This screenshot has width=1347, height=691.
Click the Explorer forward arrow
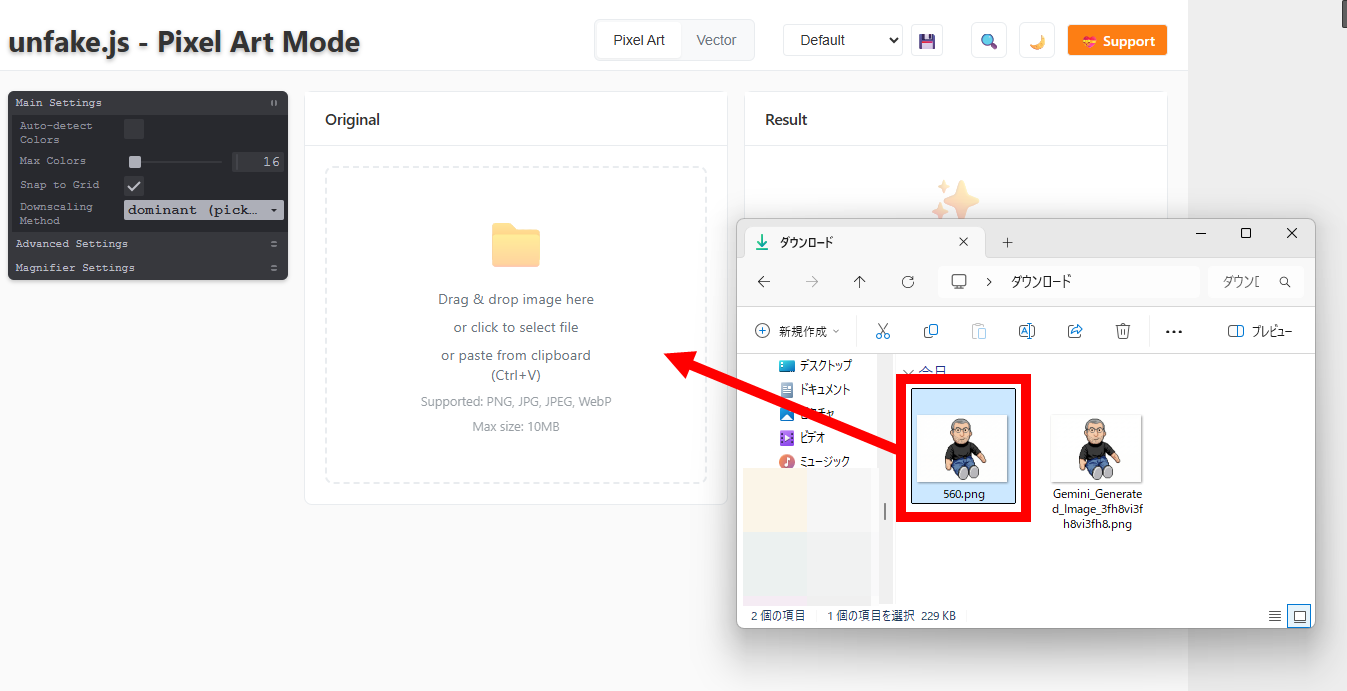[812, 282]
